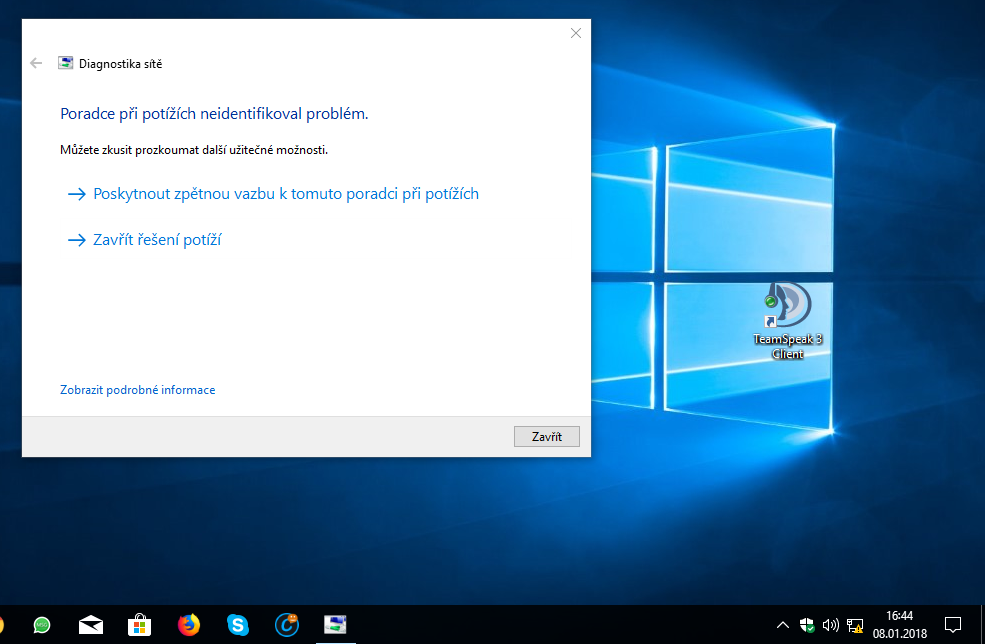Screen dimensions: 985x644
Task: Open Windows Defender tray icon
Action: (x=807, y=625)
